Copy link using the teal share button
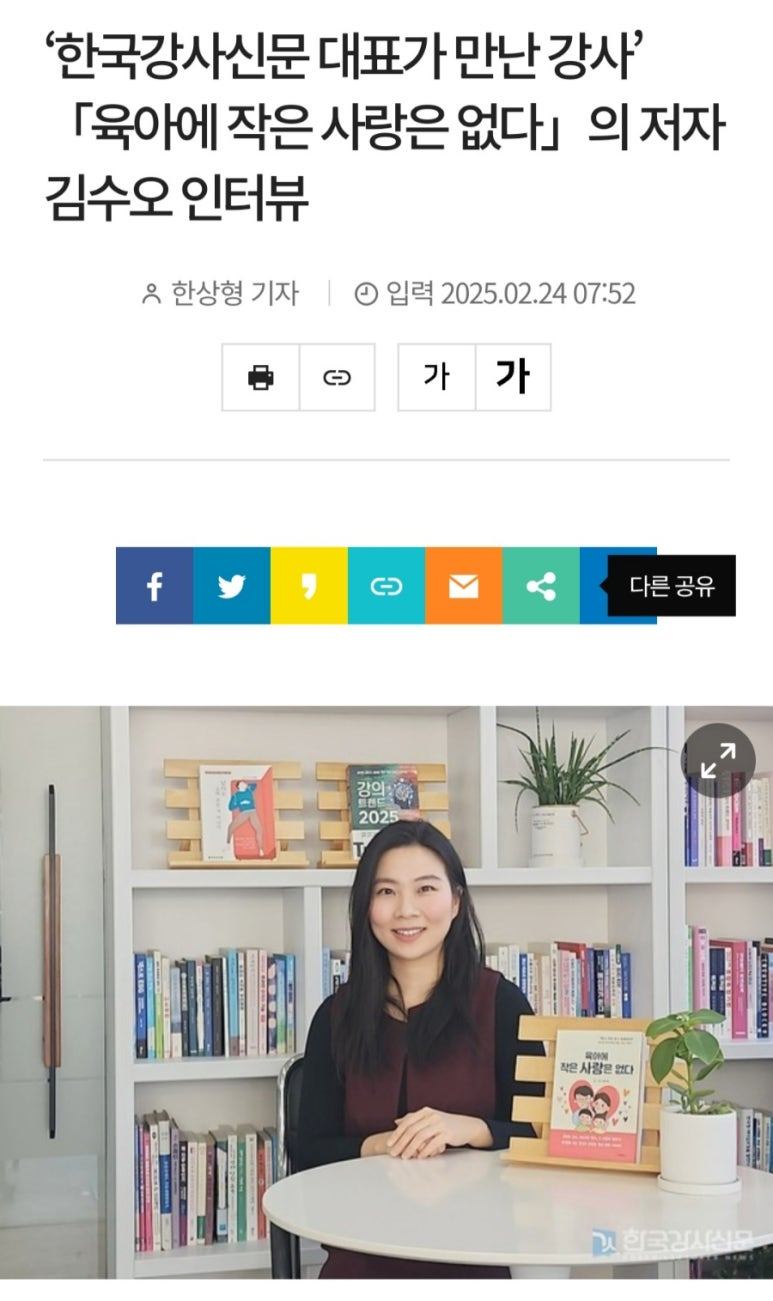The image size is (773, 1301). [x=386, y=586]
